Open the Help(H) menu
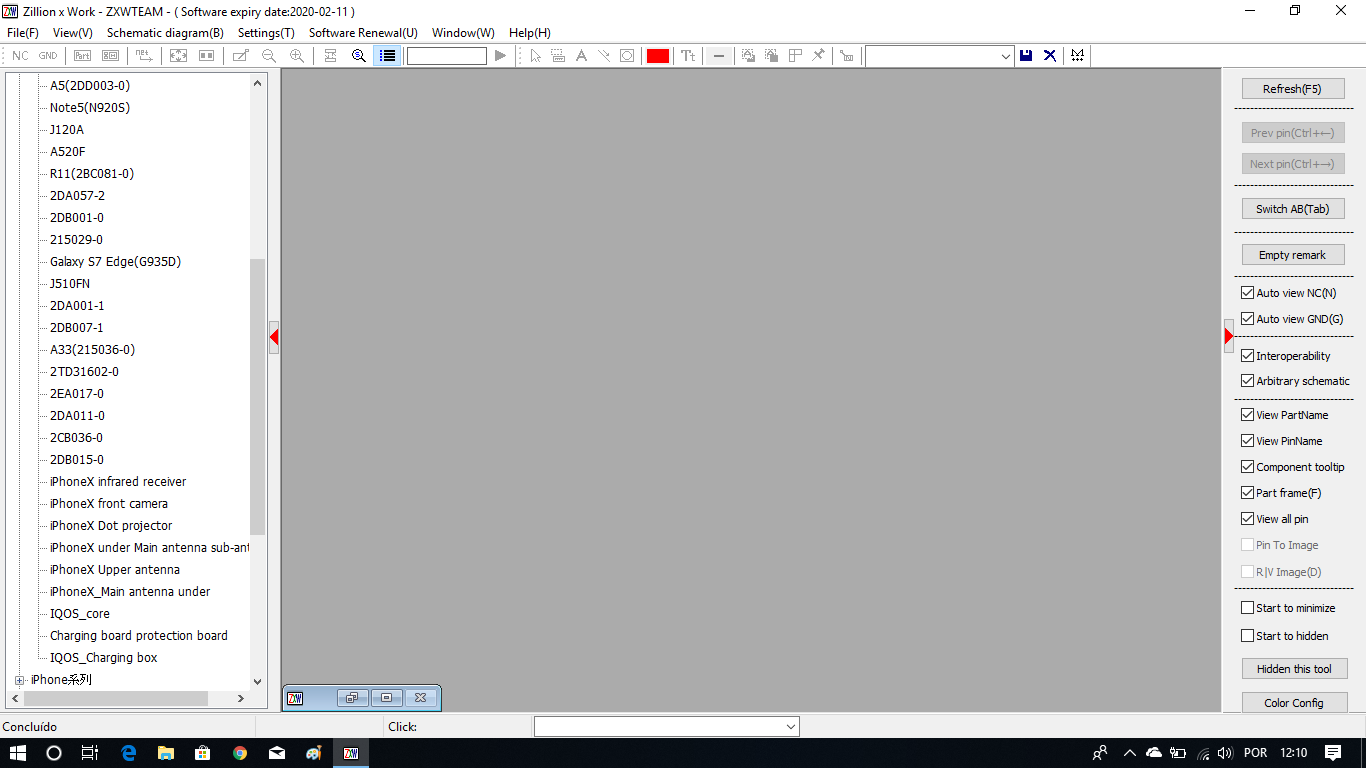The width and height of the screenshot is (1366, 768). (x=530, y=33)
